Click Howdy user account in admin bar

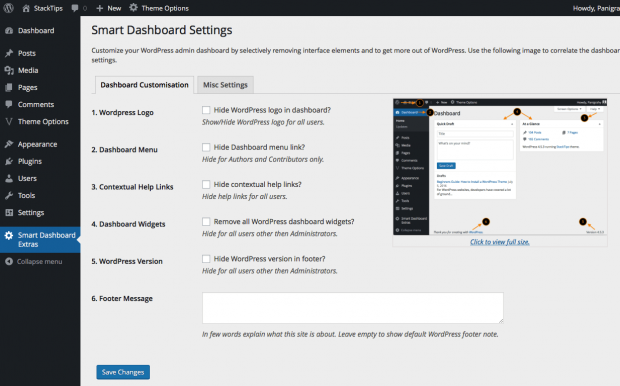[596, 8]
